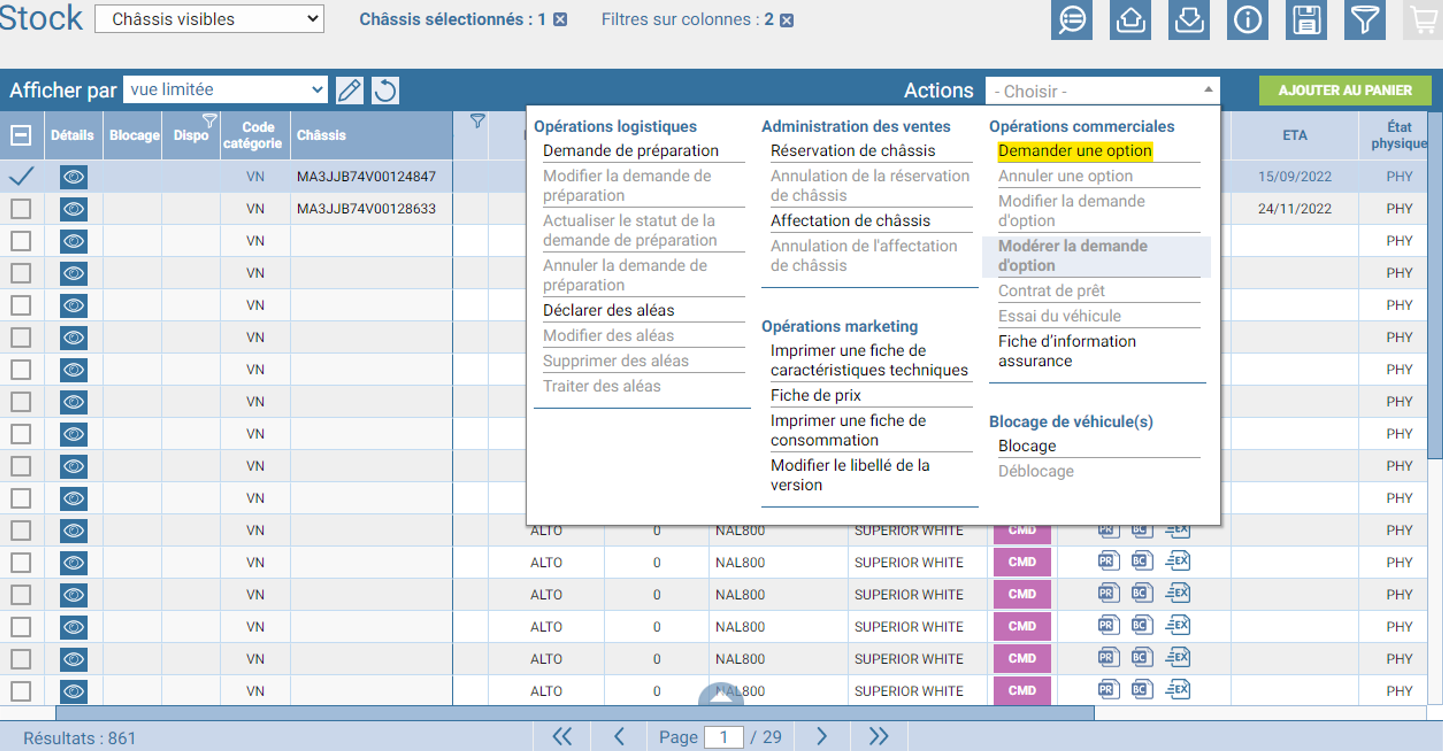Click the horizontal scrollbar below the table
This screenshot has width=1443, height=751.
coord(575,713)
